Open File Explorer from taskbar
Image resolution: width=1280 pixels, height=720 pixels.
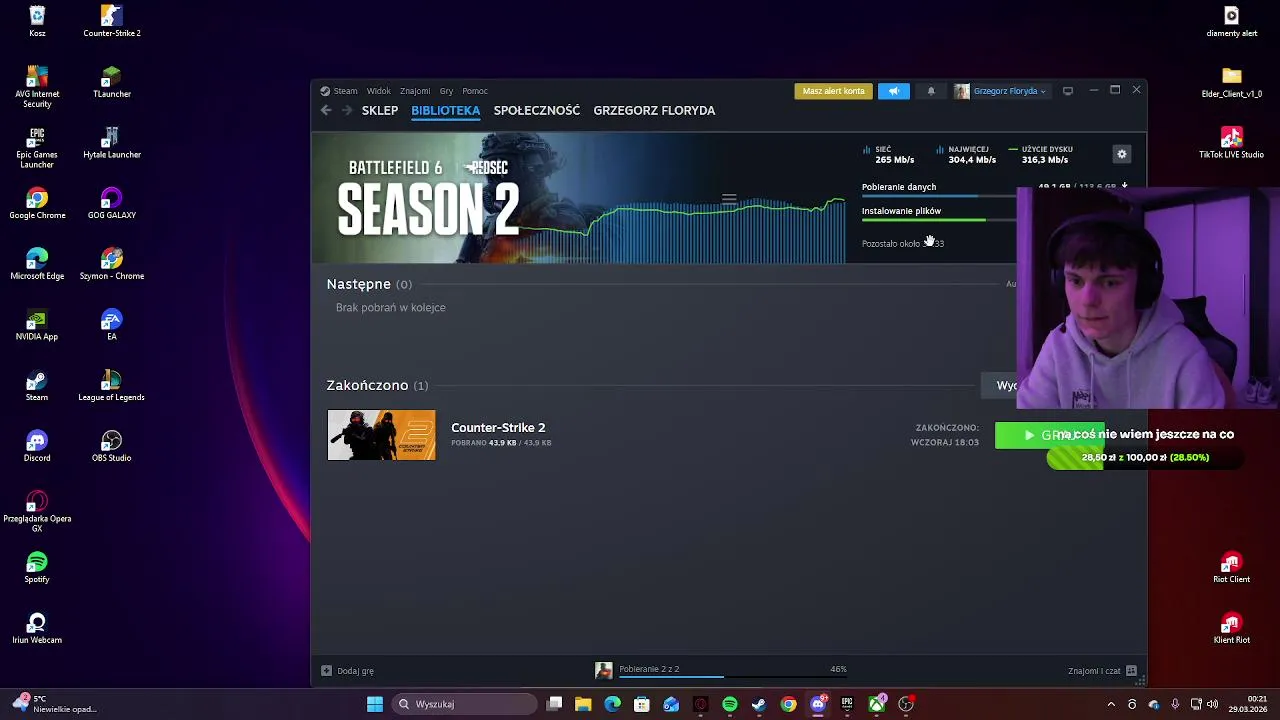click(x=583, y=704)
